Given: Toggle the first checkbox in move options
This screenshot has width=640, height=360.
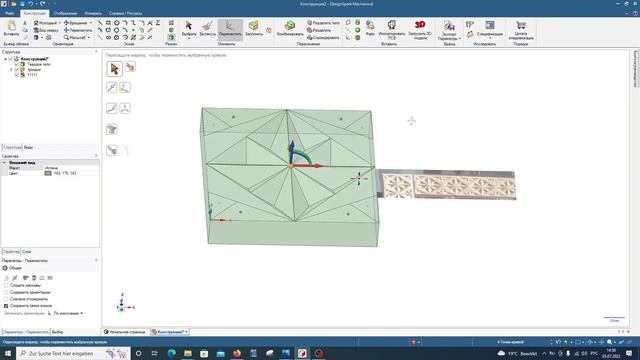Looking at the screenshot, I should [x=6, y=285].
